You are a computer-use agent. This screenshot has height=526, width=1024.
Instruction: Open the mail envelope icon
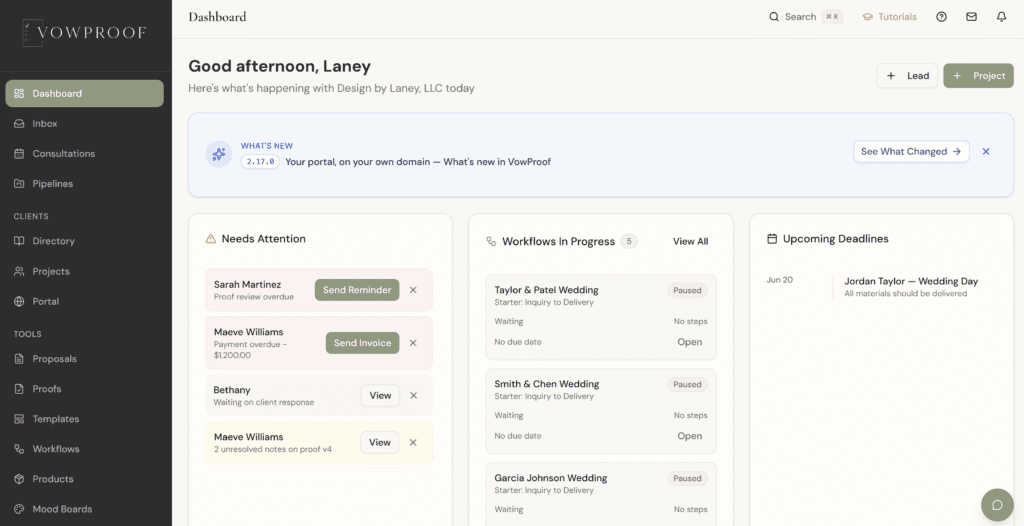(x=972, y=17)
